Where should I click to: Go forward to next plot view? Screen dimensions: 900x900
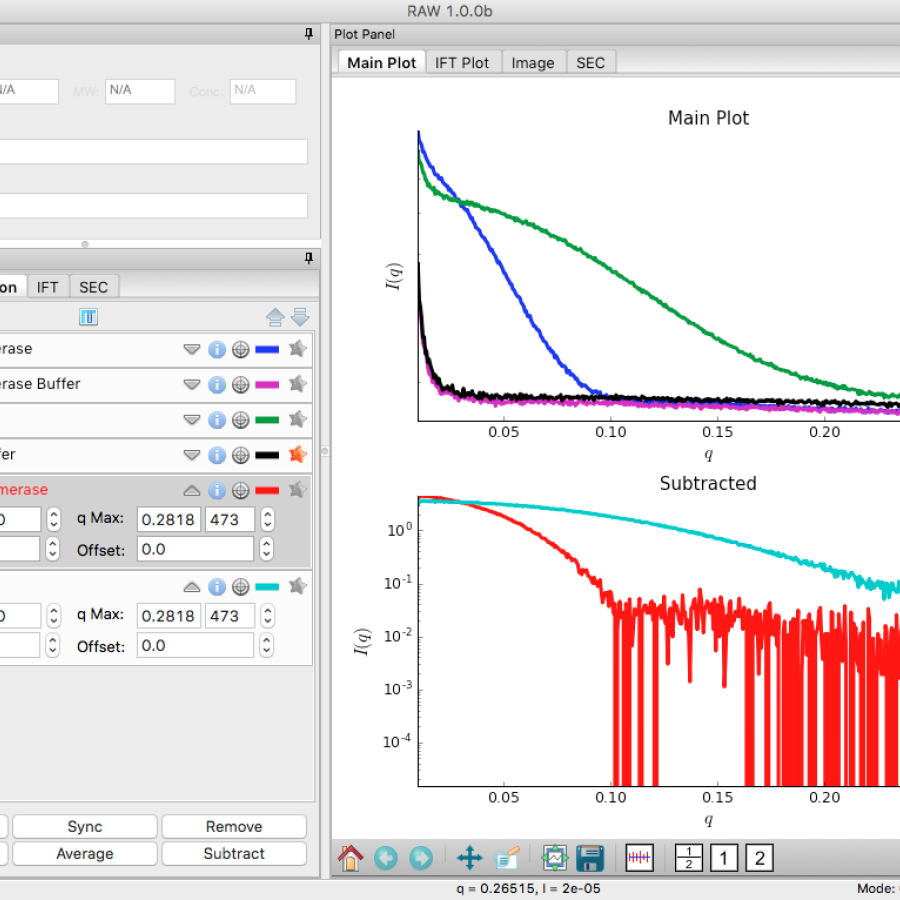point(421,859)
